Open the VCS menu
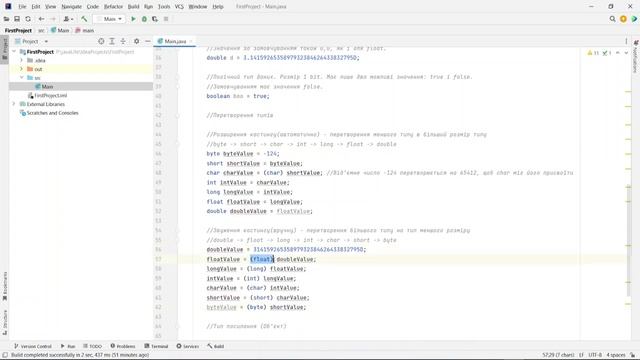640x360 pixels. [179, 7]
